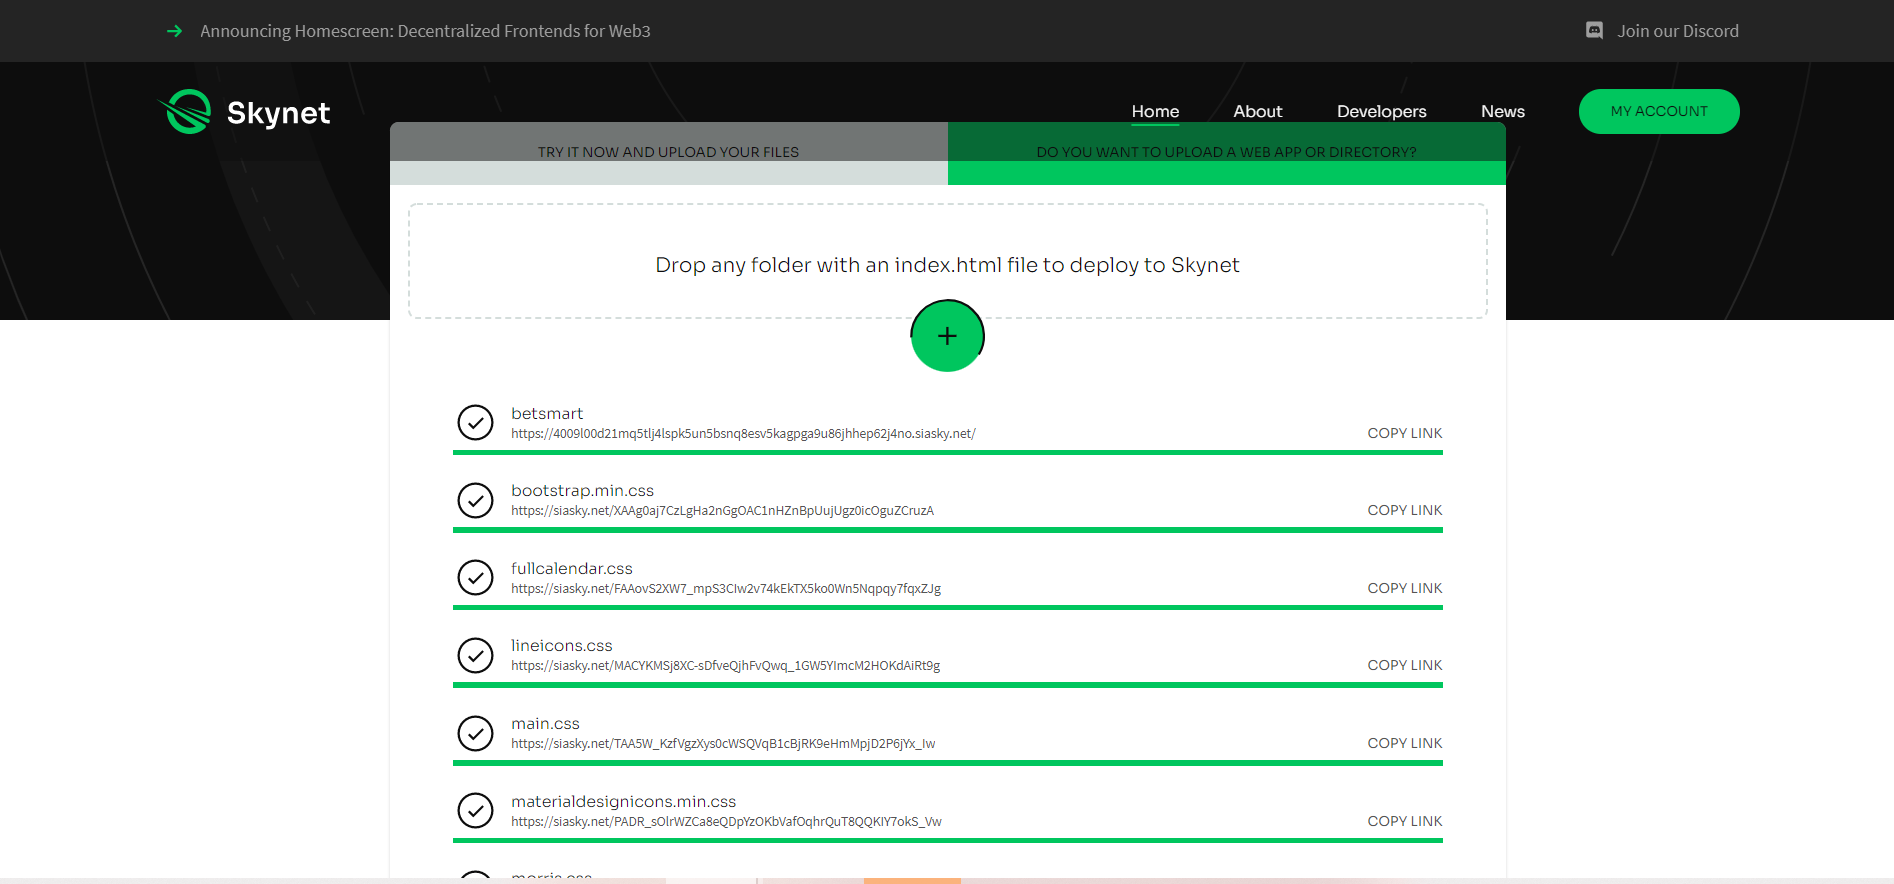The width and height of the screenshot is (1894, 884).
Task: Click the checkmark icon next to betsmart
Action: 475,423
